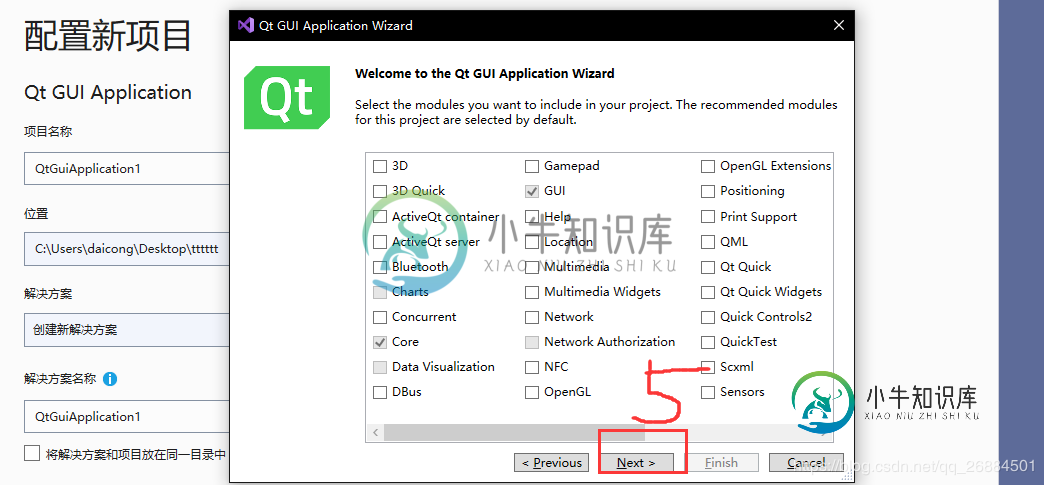
Task: Enable the 3D module checkbox
Action: pos(380,166)
